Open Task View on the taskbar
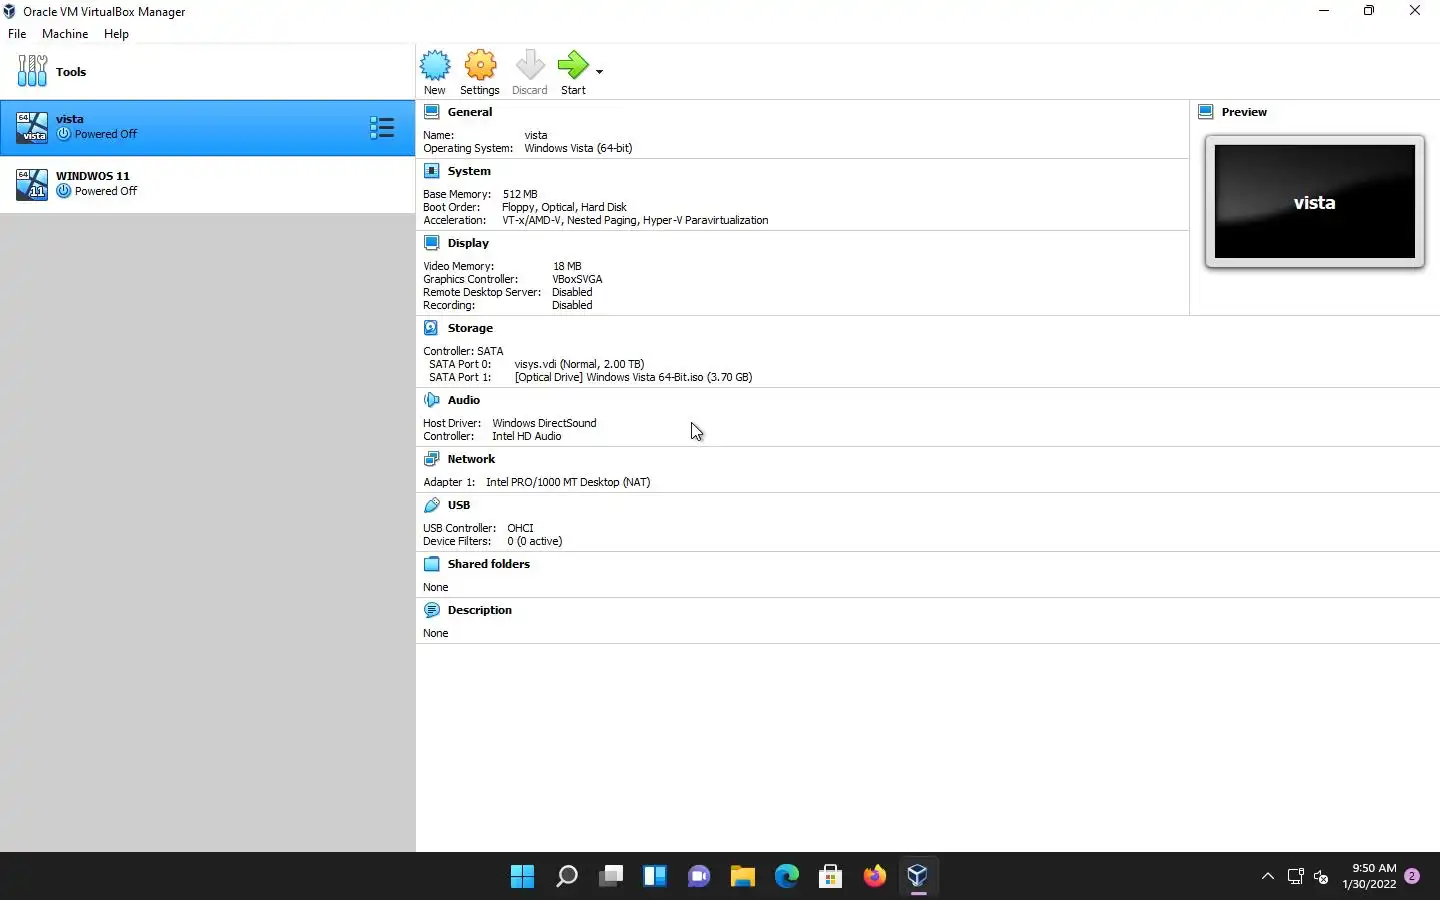This screenshot has height=900, width=1440. (x=610, y=877)
